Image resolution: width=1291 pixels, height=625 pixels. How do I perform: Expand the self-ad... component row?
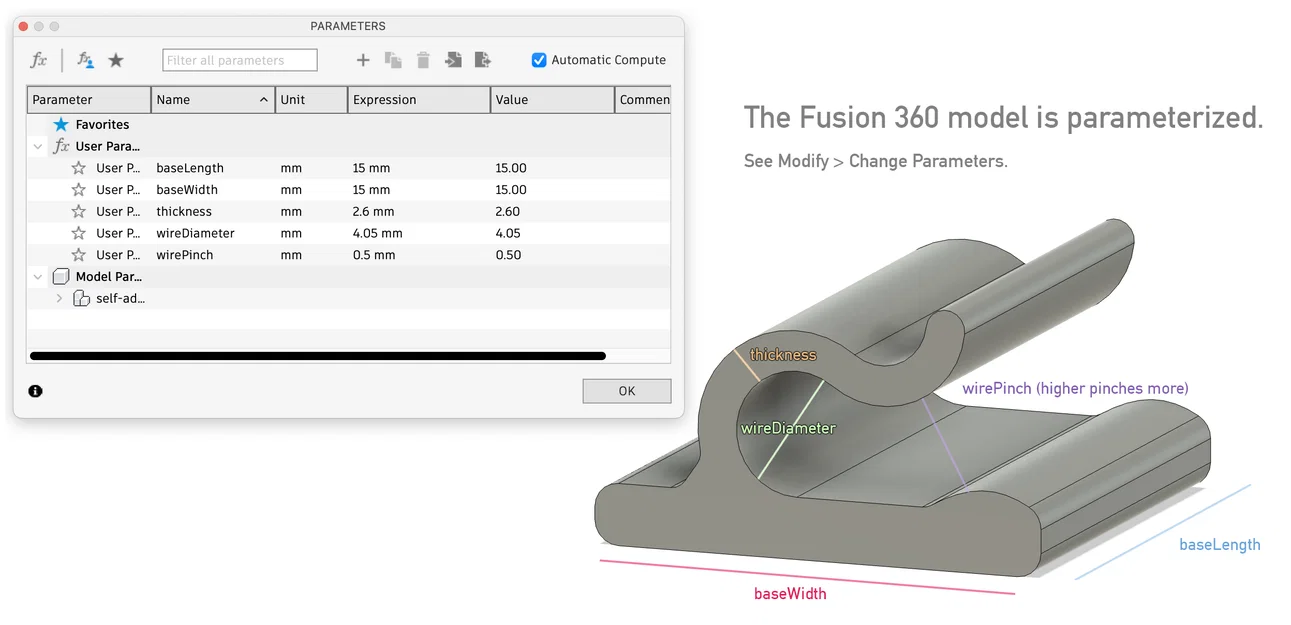point(59,298)
